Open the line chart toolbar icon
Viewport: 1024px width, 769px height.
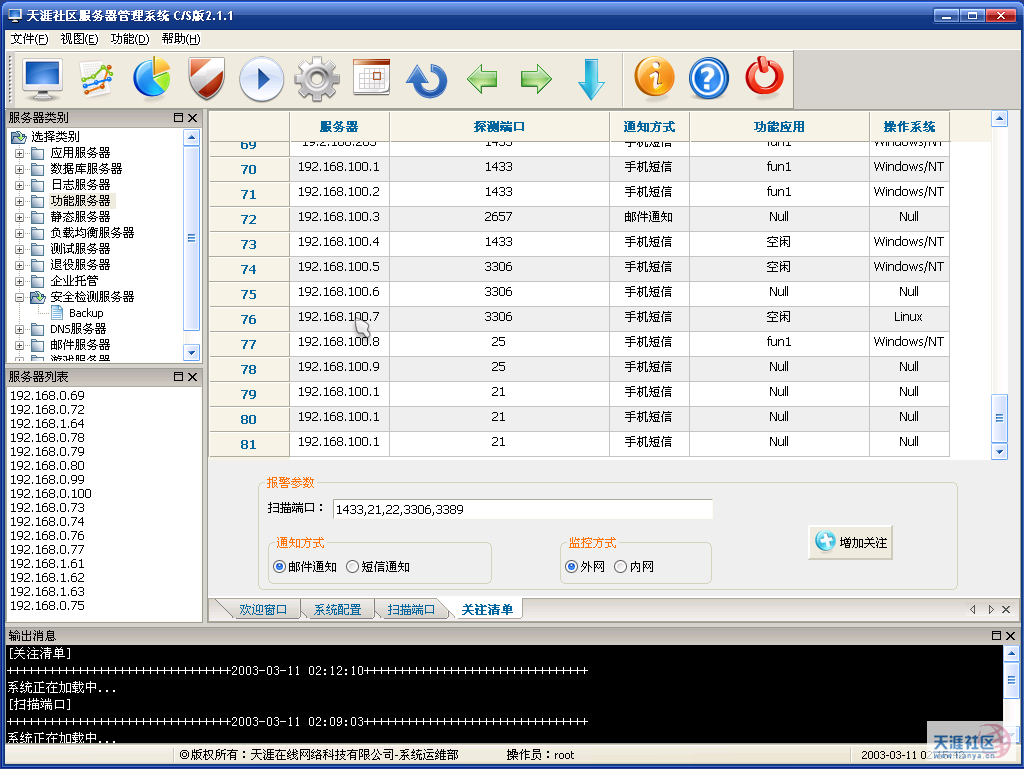click(97, 78)
